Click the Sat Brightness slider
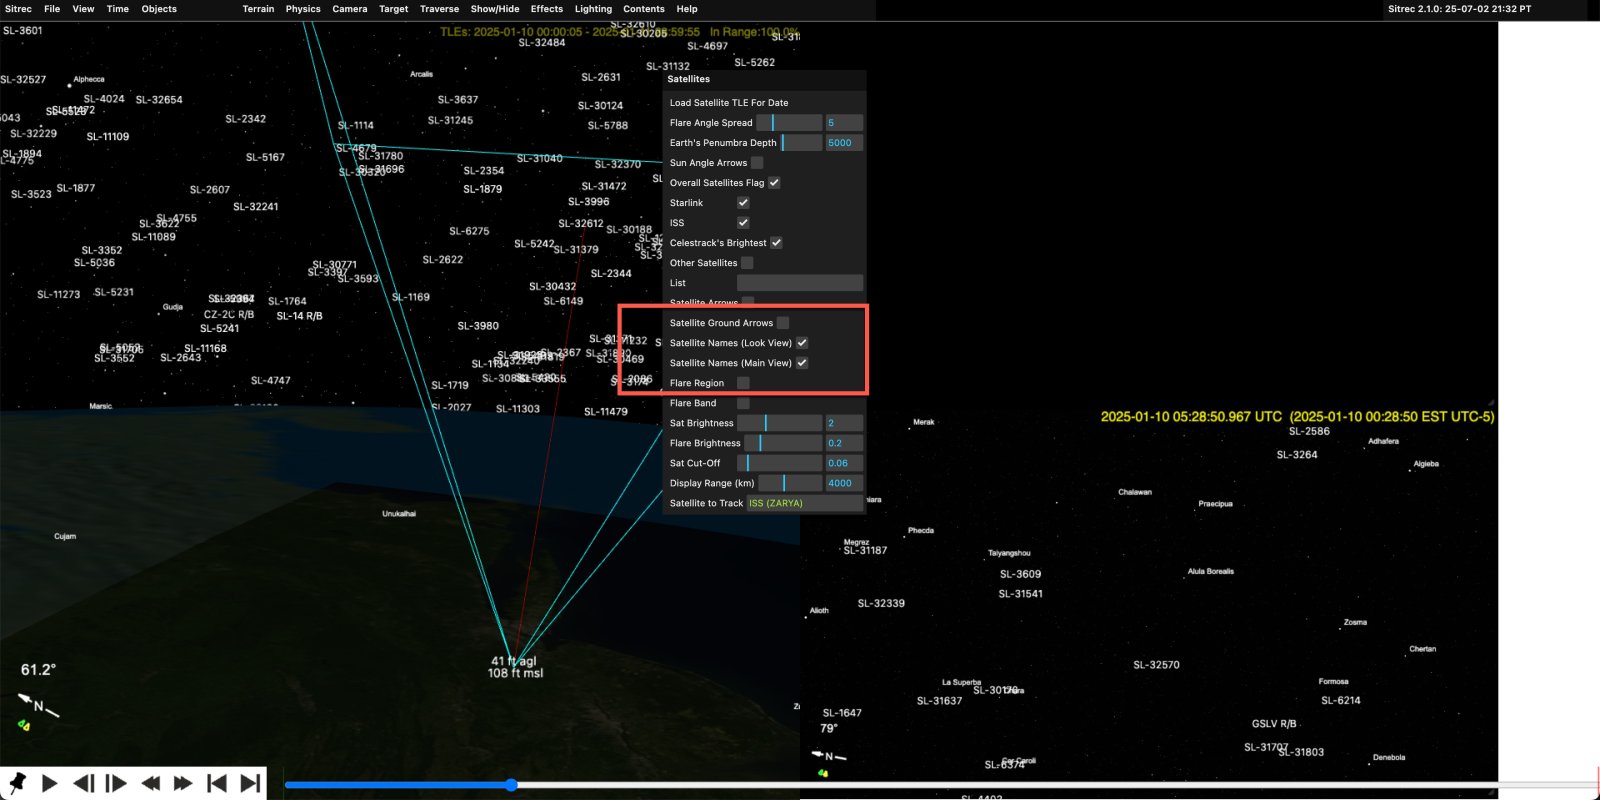This screenshot has width=1600, height=800. (x=780, y=423)
